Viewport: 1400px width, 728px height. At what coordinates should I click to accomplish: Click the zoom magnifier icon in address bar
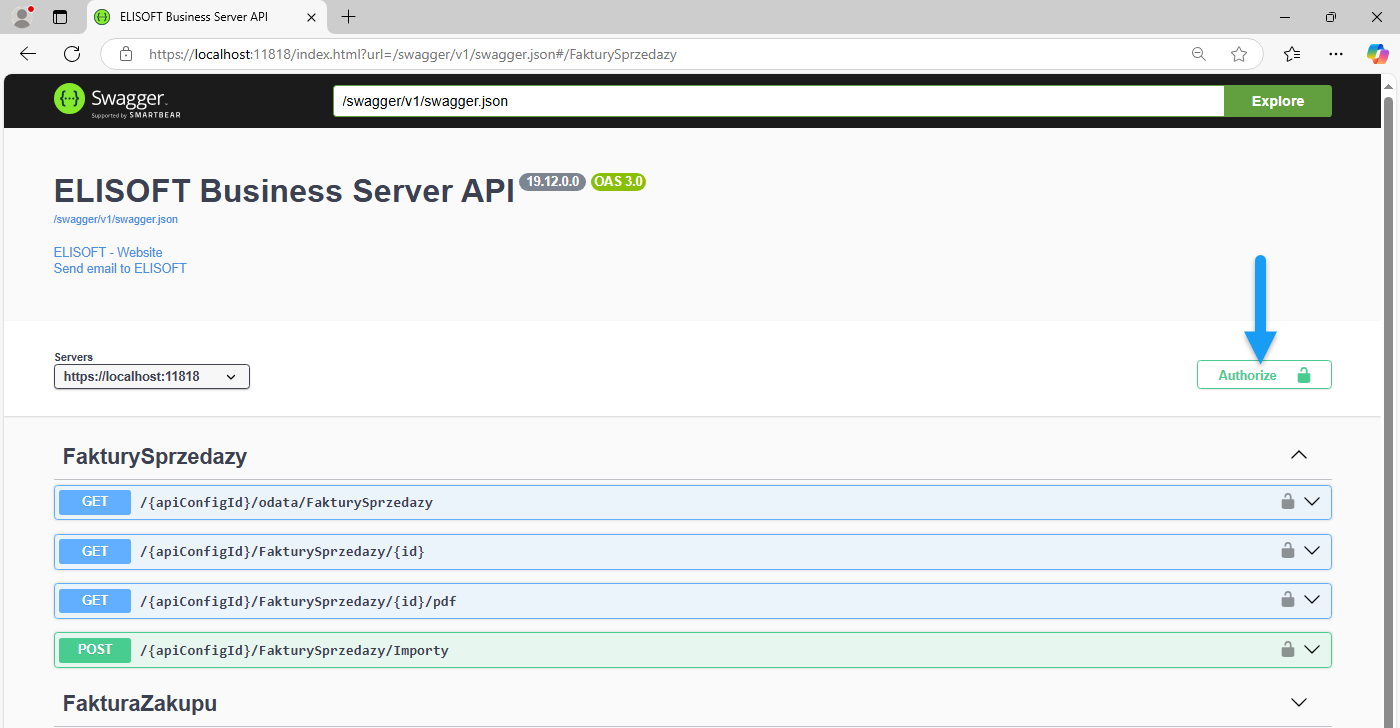[x=1198, y=54]
